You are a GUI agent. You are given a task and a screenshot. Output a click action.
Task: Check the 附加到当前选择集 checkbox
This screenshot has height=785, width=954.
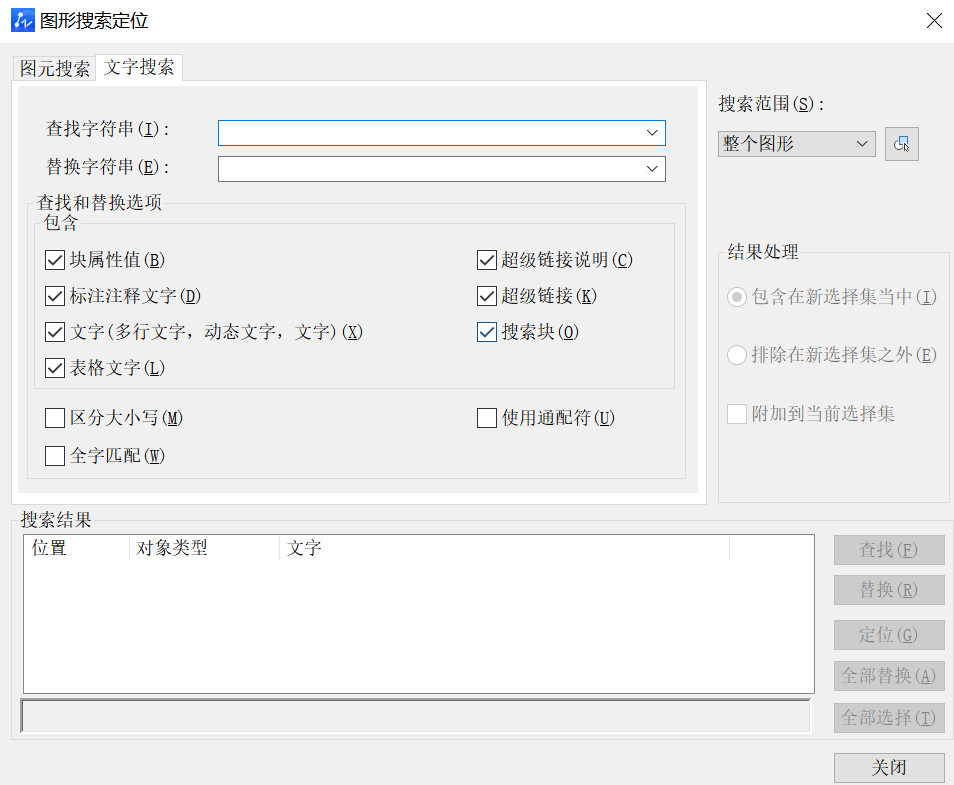pyautogui.click(x=737, y=414)
